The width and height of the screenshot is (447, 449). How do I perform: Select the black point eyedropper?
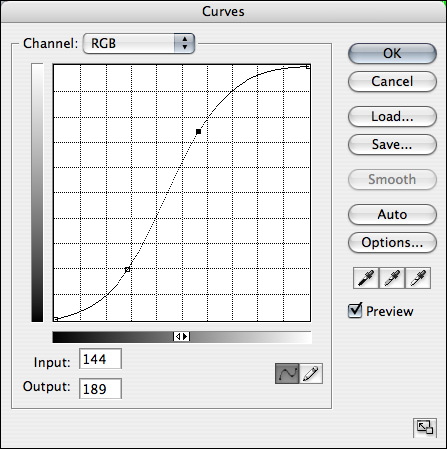coord(366,278)
